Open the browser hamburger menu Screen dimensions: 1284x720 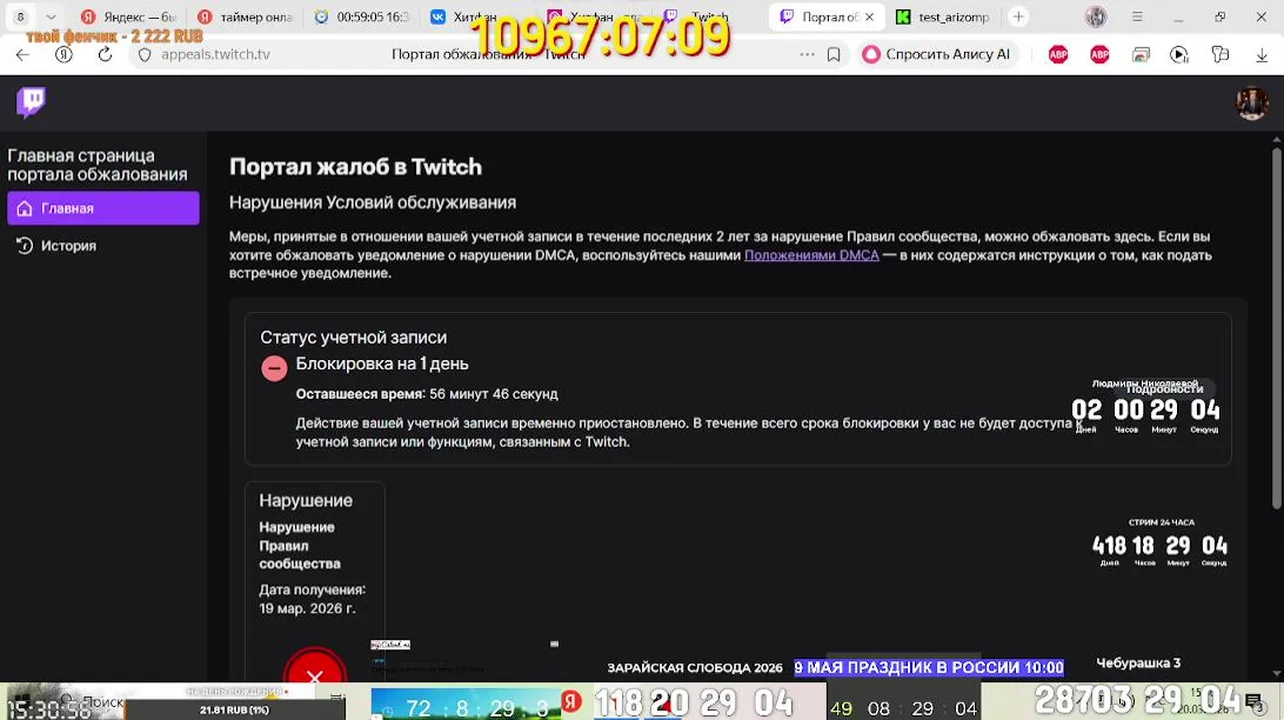coord(1137,17)
